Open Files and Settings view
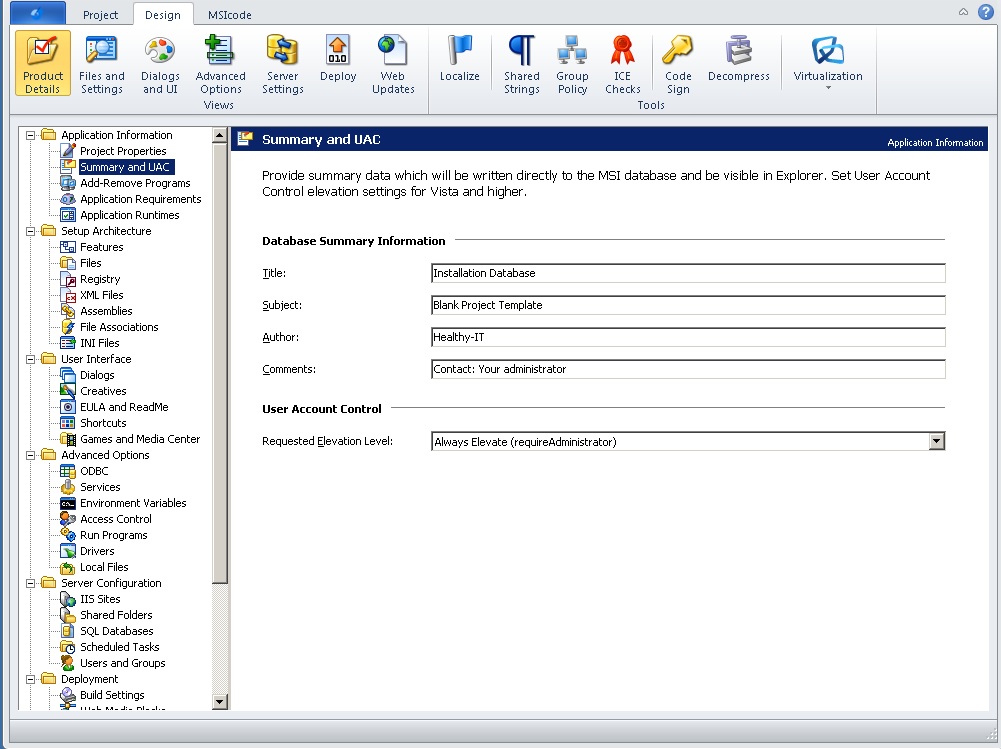 (102, 63)
